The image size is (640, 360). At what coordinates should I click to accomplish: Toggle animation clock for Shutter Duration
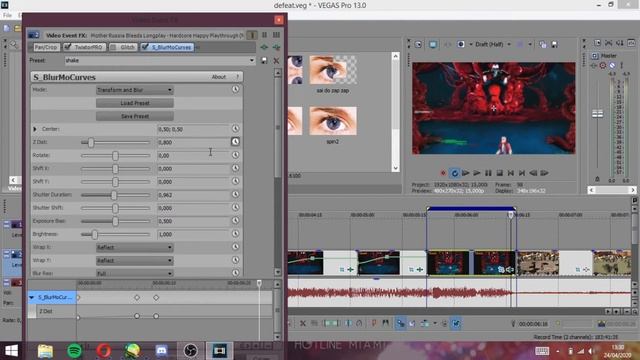pos(236,195)
